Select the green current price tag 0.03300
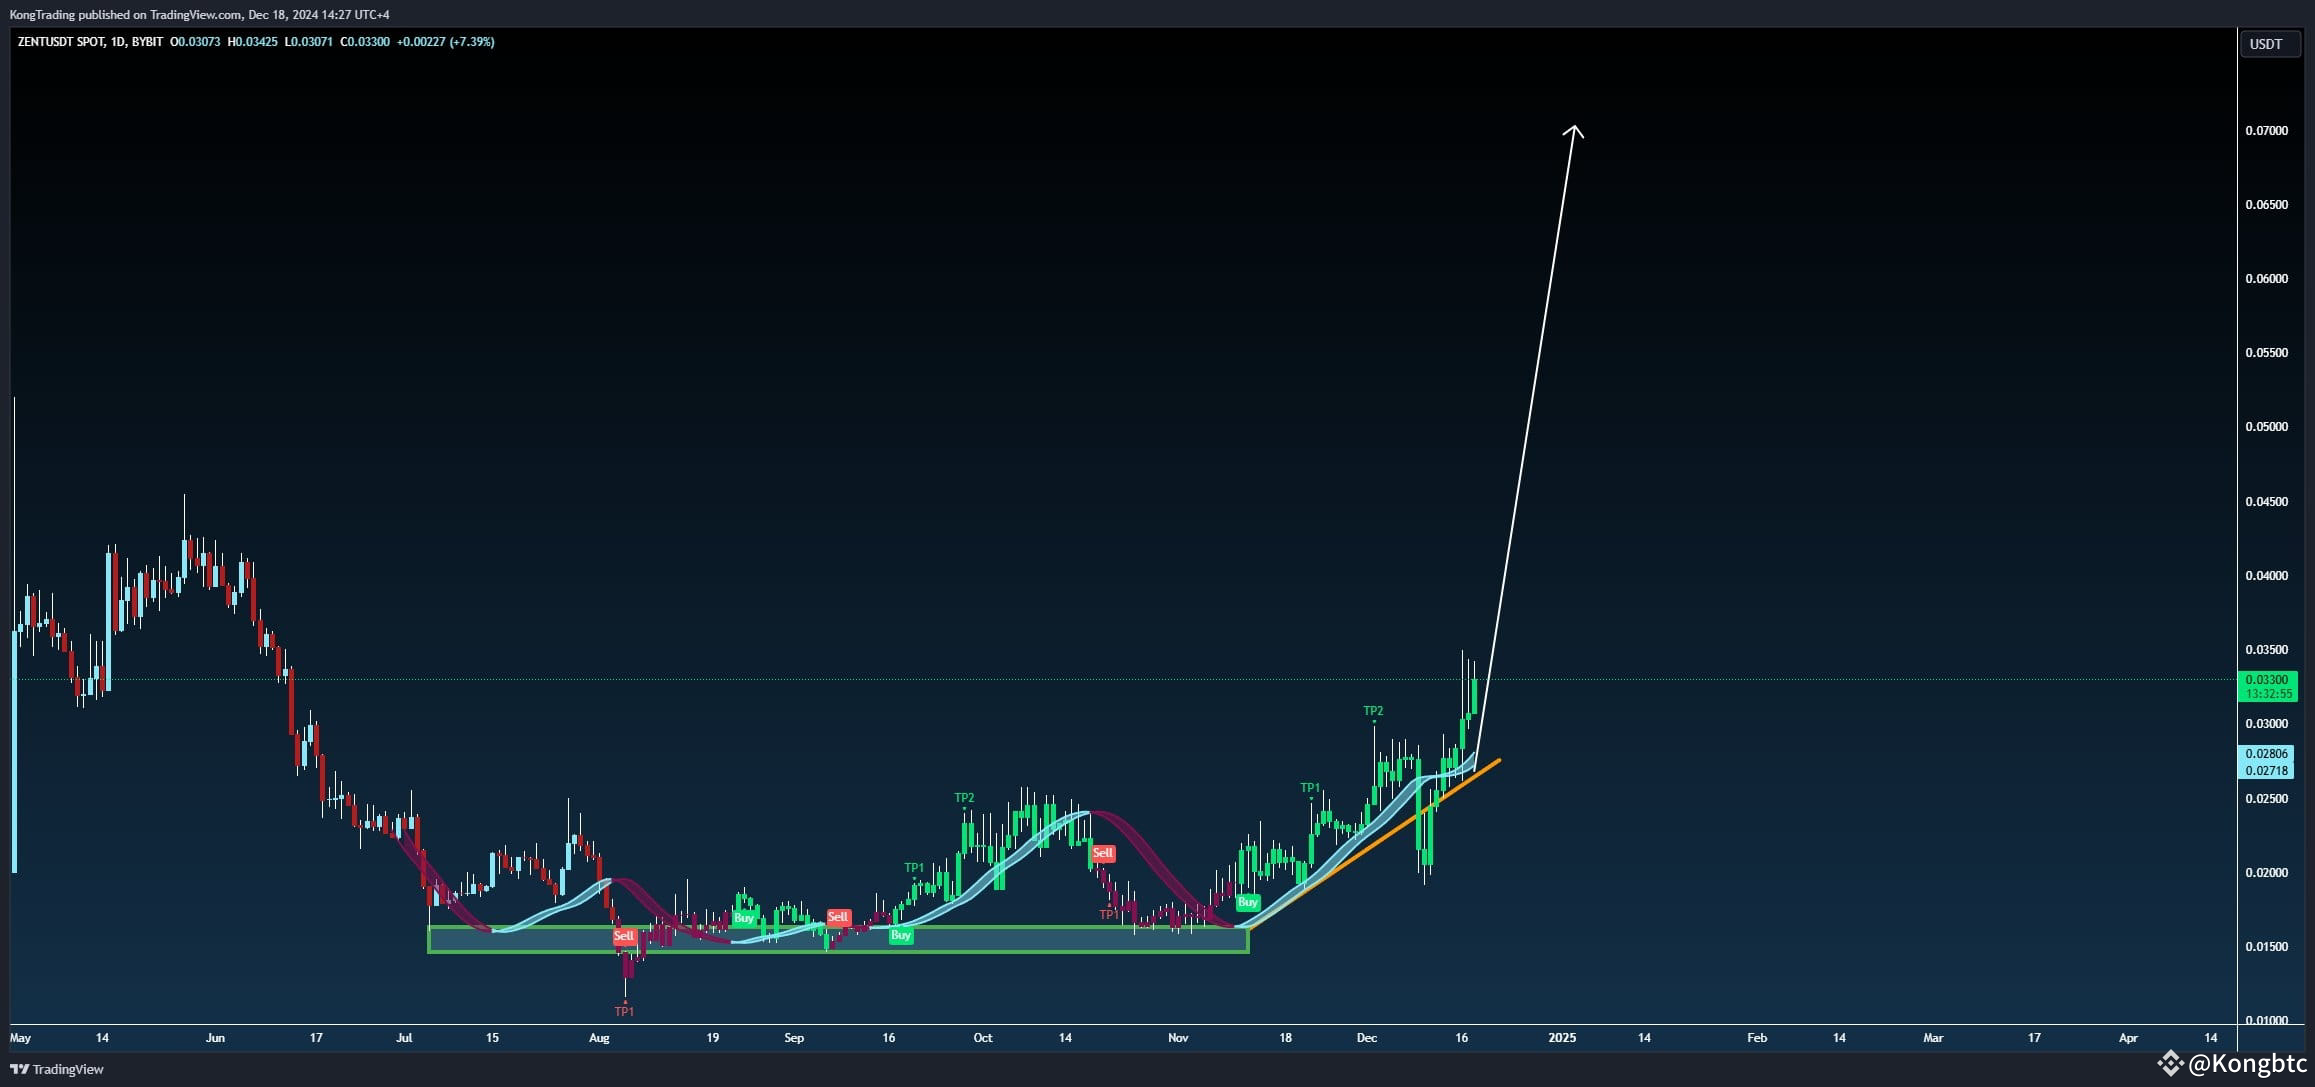 (x=2269, y=678)
